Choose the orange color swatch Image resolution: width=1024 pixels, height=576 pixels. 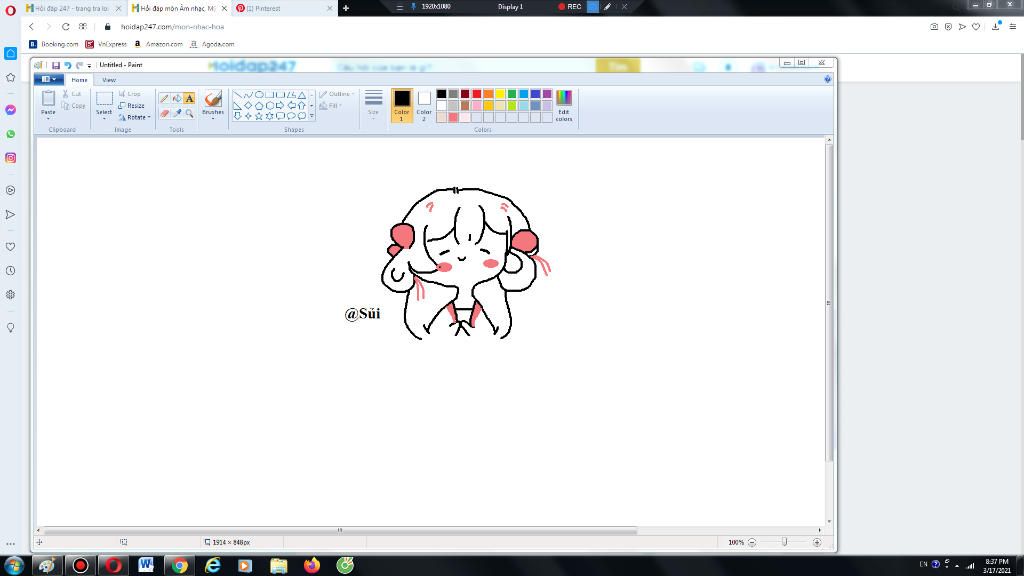(488, 94)
